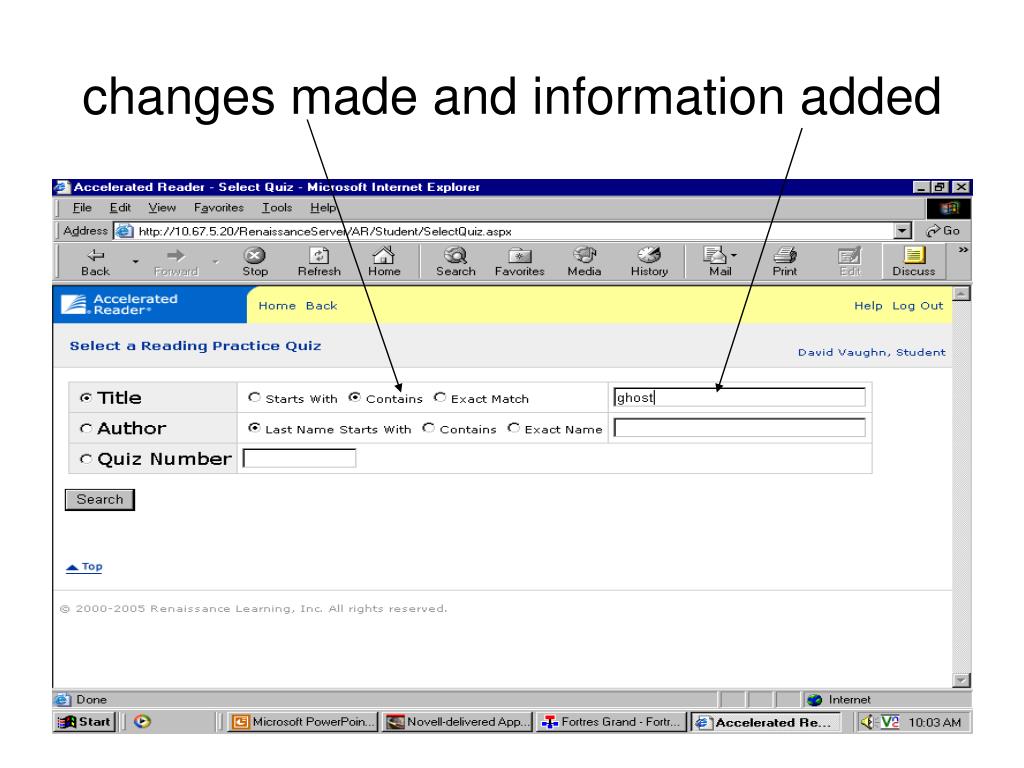Screen dimensions: 1024x768
Task: Click the Internet zone globe icon in the status bar
Action: point(814,699)
